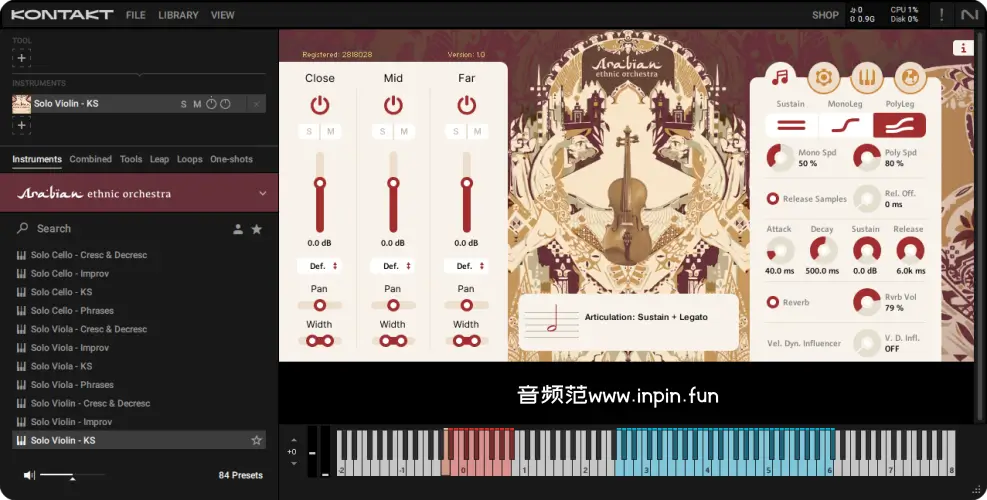Click the user presets person icon
This screenshot has width=987, height=500.
(x=238, y=229)
